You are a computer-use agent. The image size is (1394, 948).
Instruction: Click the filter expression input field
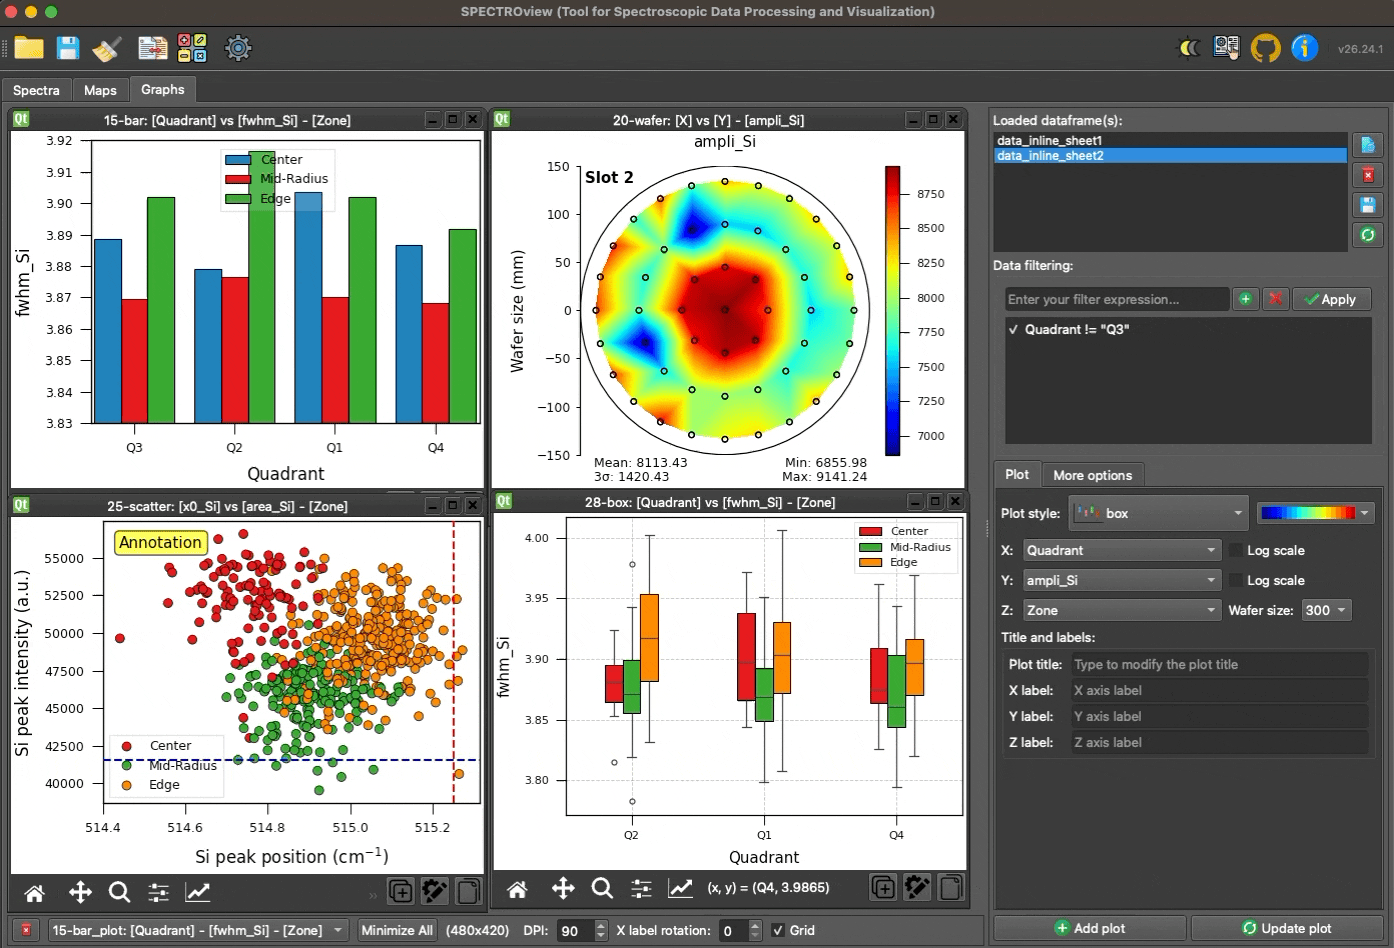[x=1117, y=299]
